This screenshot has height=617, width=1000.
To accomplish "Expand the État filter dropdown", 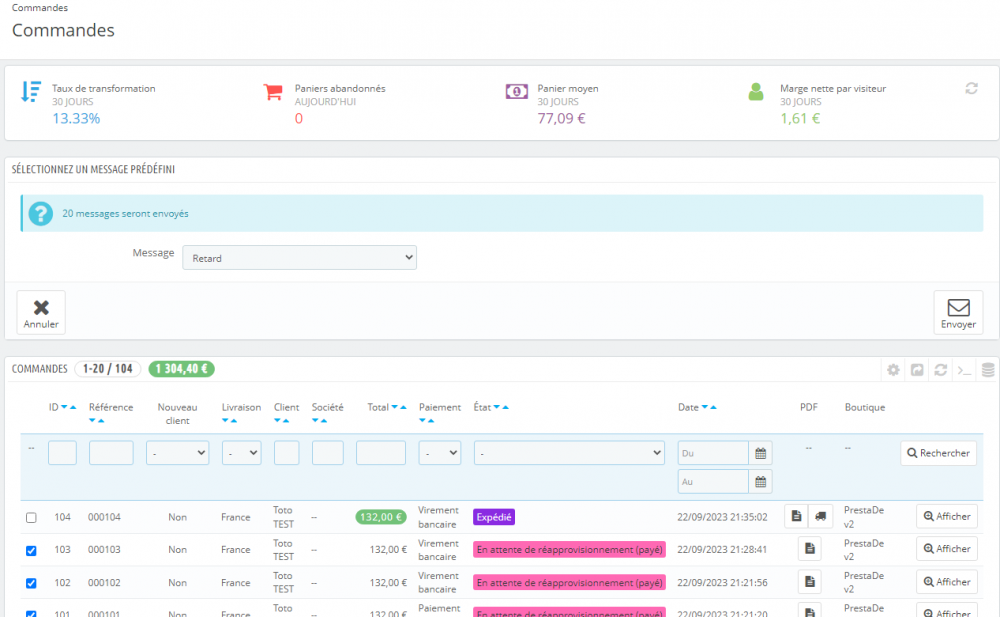I will click(x=569, y=453).
